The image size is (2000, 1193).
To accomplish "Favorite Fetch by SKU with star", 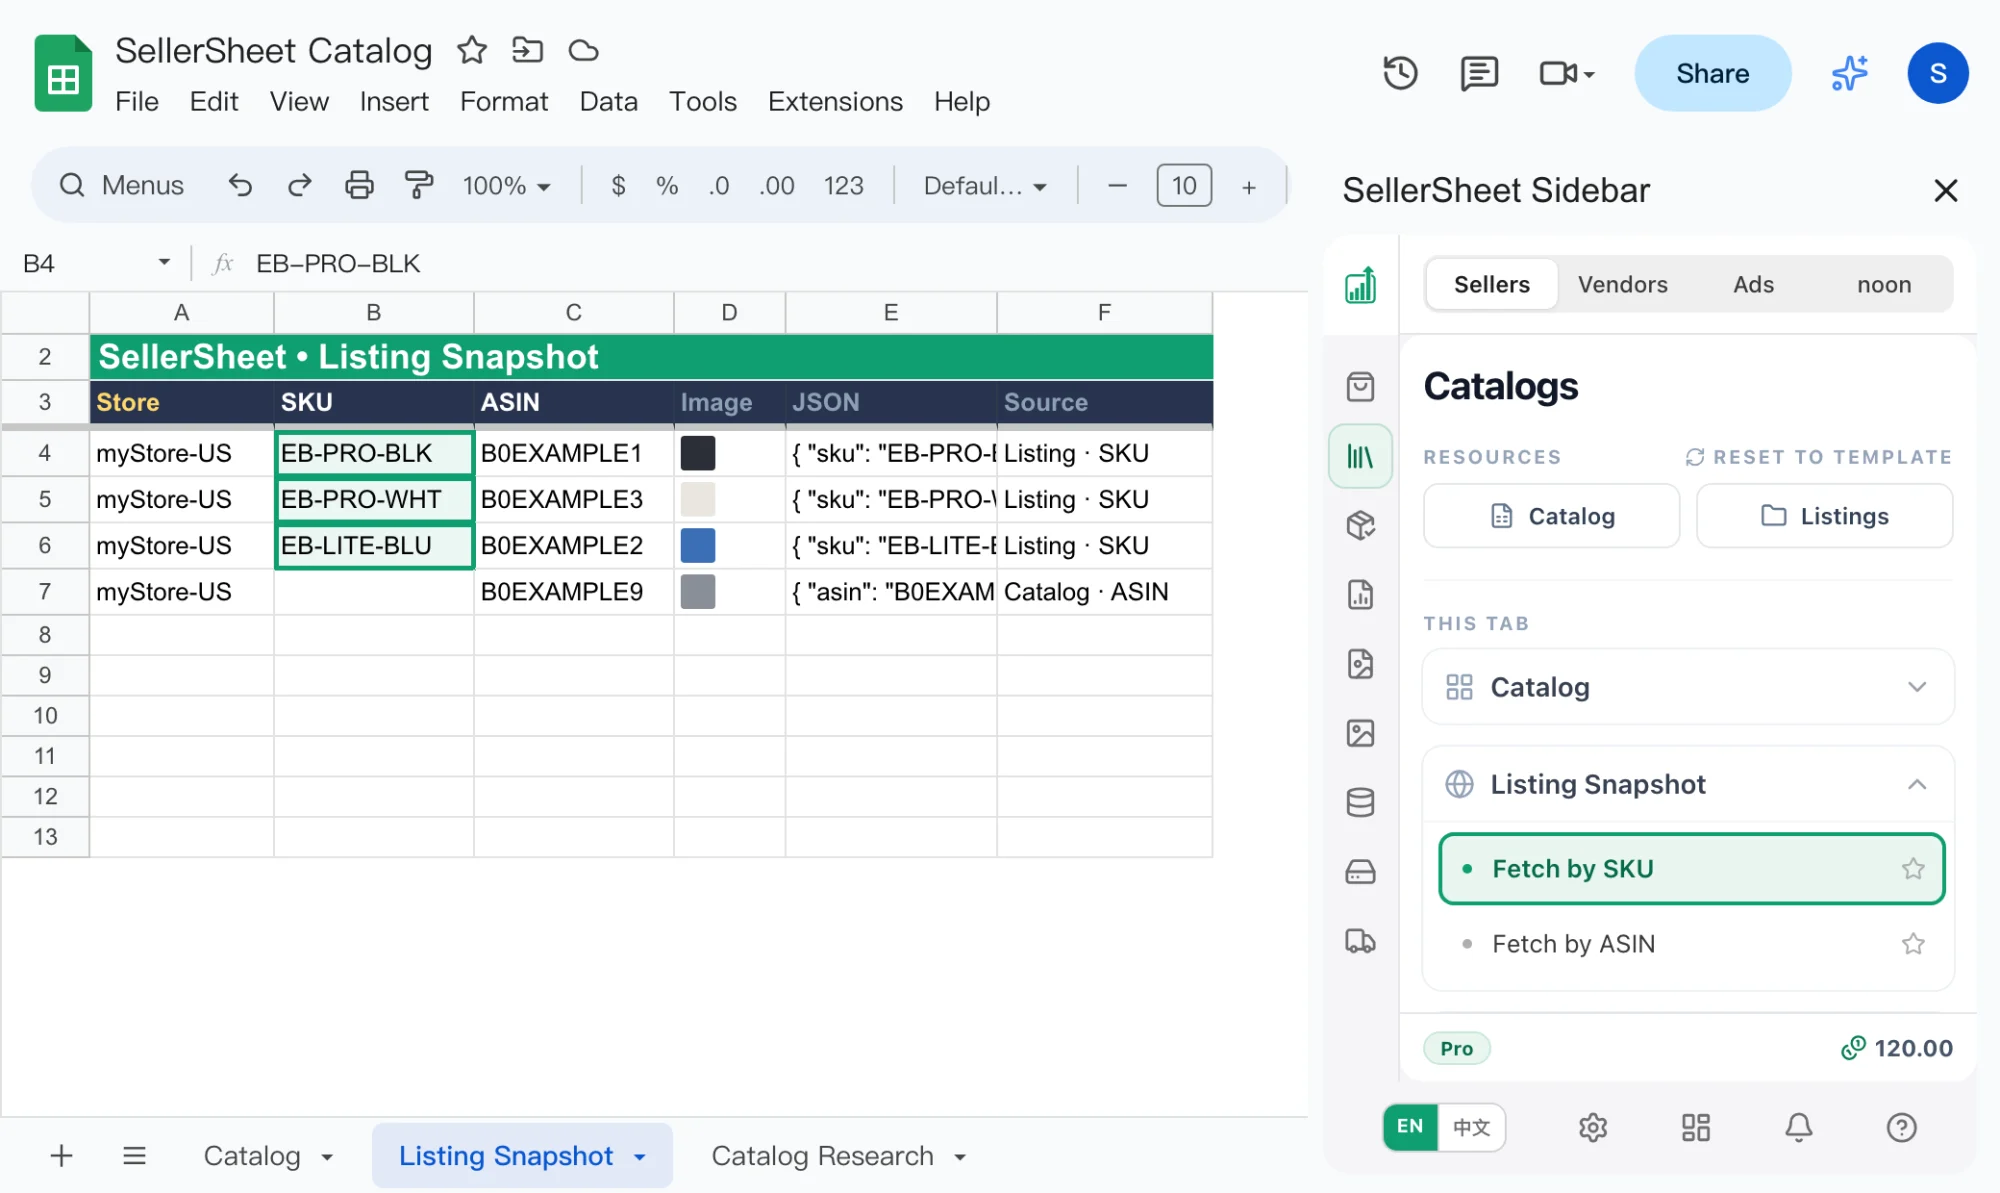I will pos(1913,869).
